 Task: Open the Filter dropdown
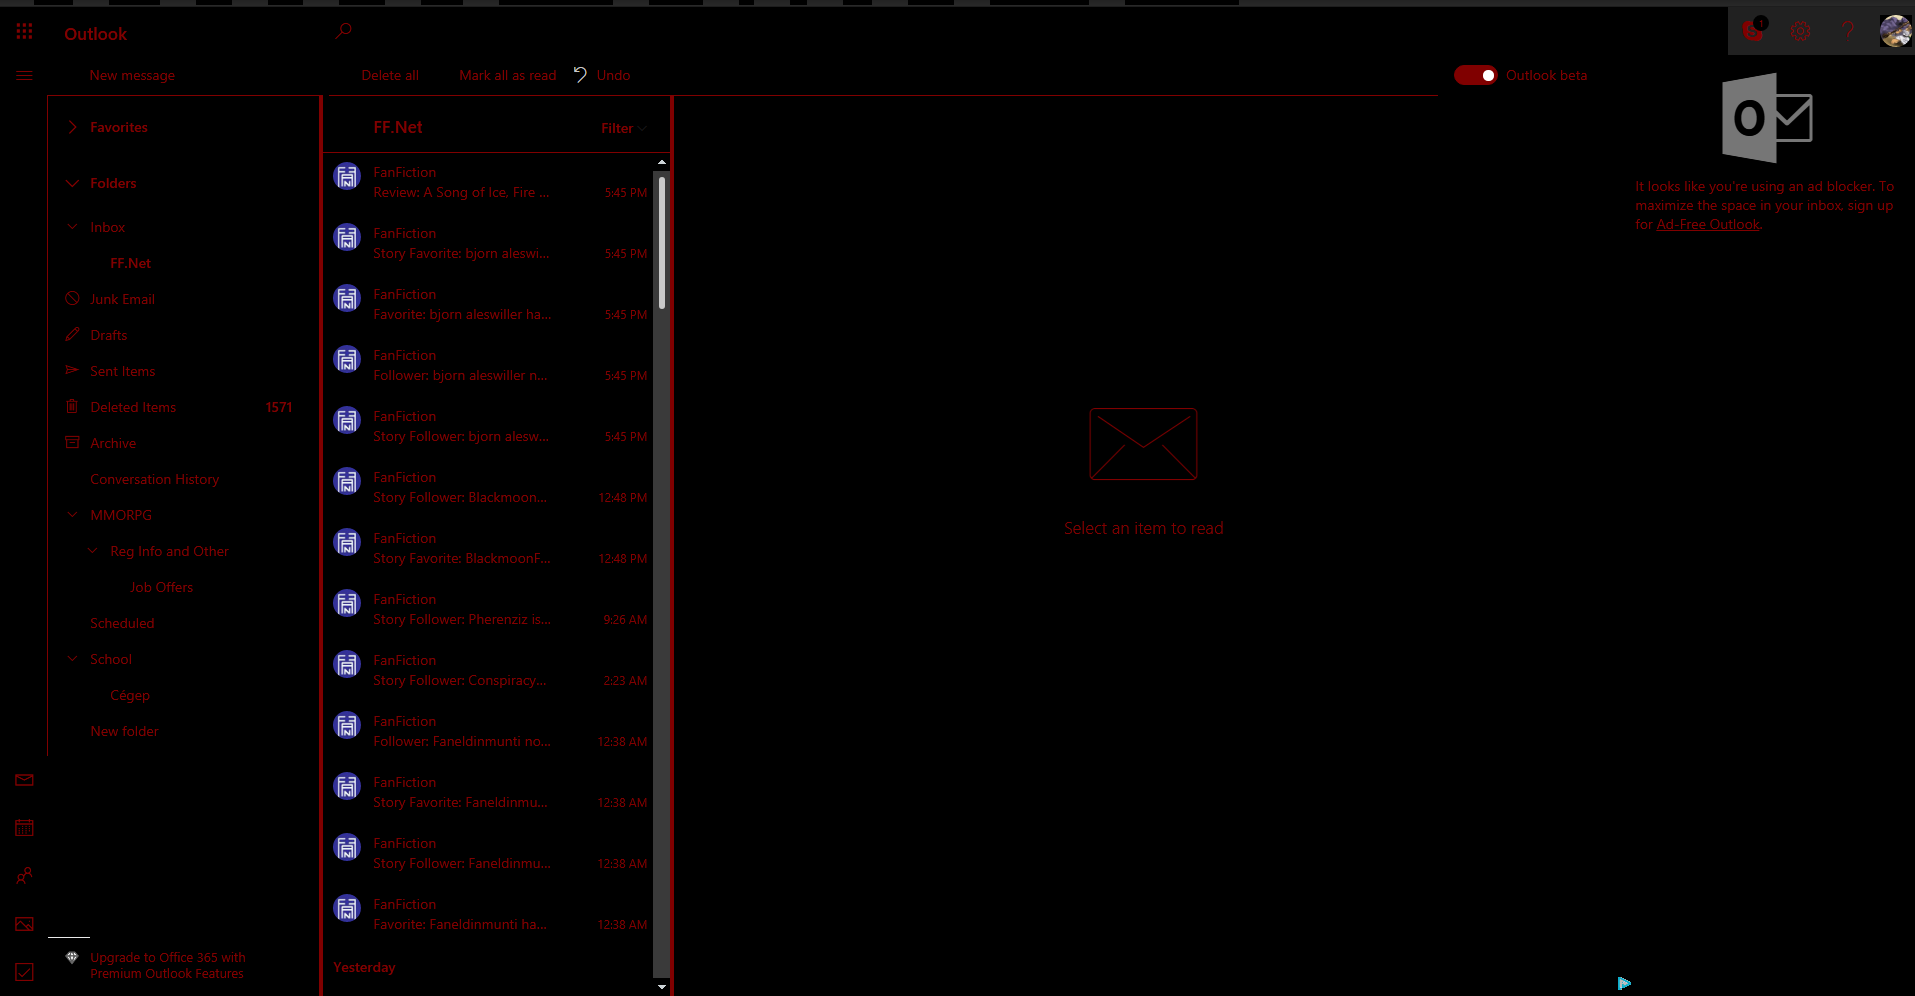[624, 128]
